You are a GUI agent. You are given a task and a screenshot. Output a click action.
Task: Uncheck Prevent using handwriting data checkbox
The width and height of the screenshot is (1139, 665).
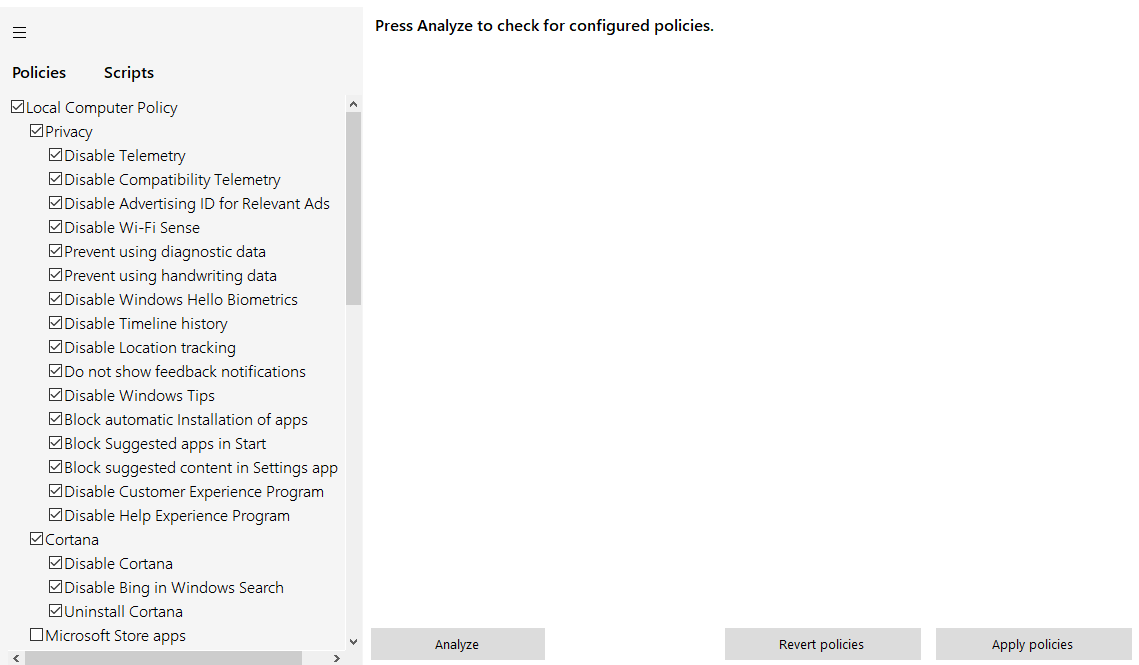pyautogui.click(x=55, y=275)
